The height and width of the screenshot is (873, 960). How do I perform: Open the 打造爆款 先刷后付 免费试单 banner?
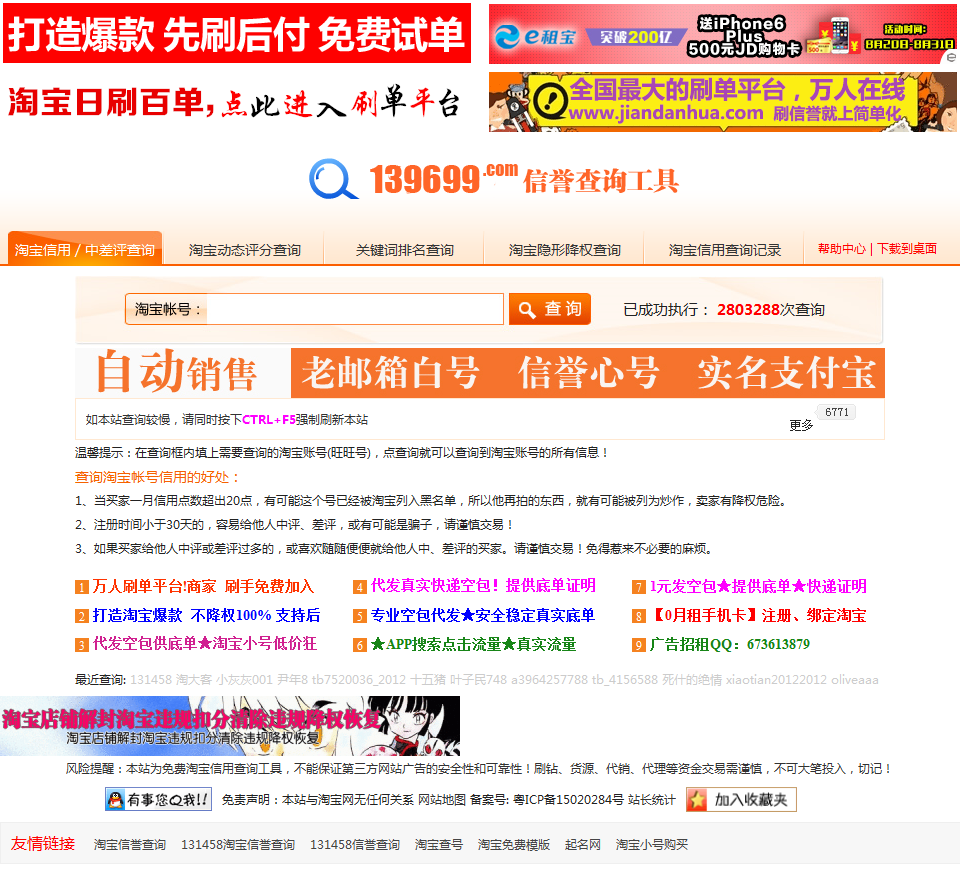(x=237, y=33)
